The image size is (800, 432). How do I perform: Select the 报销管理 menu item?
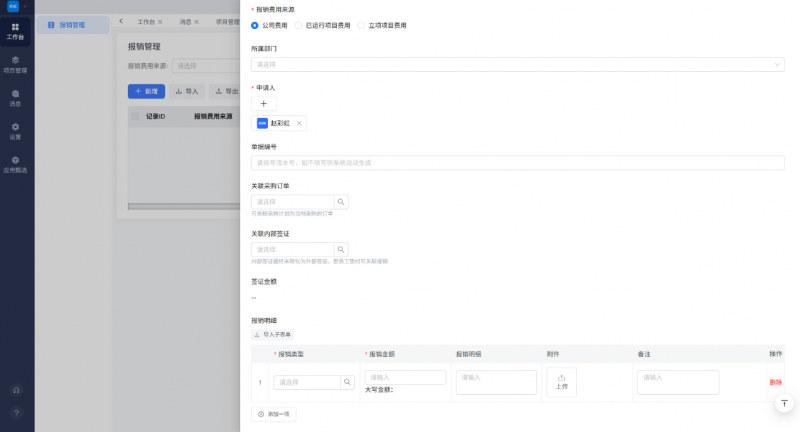point(72,25)
